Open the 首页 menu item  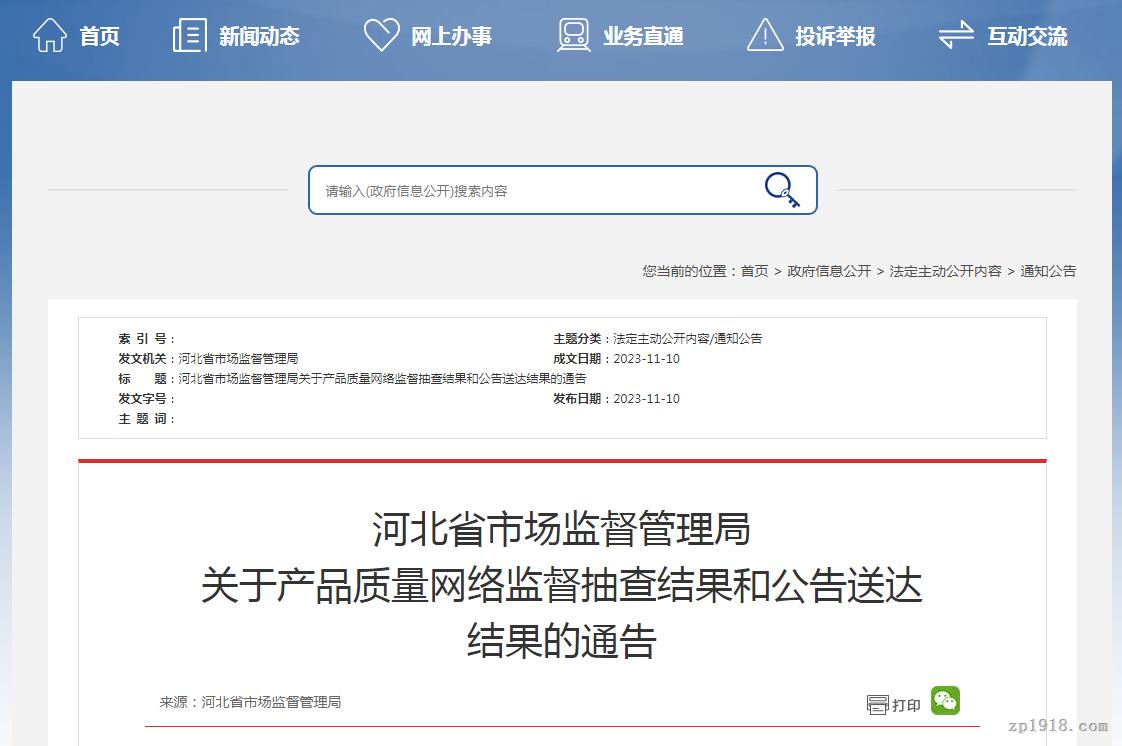pyautogui.click(x=99, y=36)
